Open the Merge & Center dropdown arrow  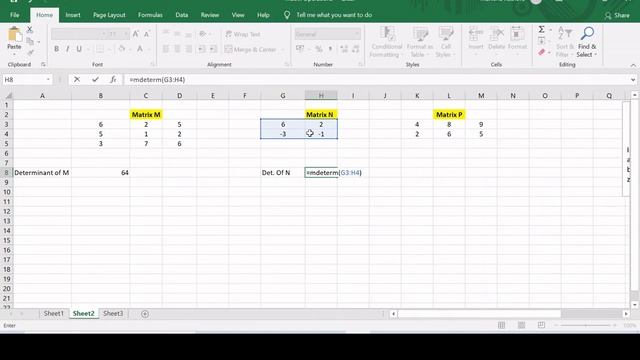coord(282,49)
